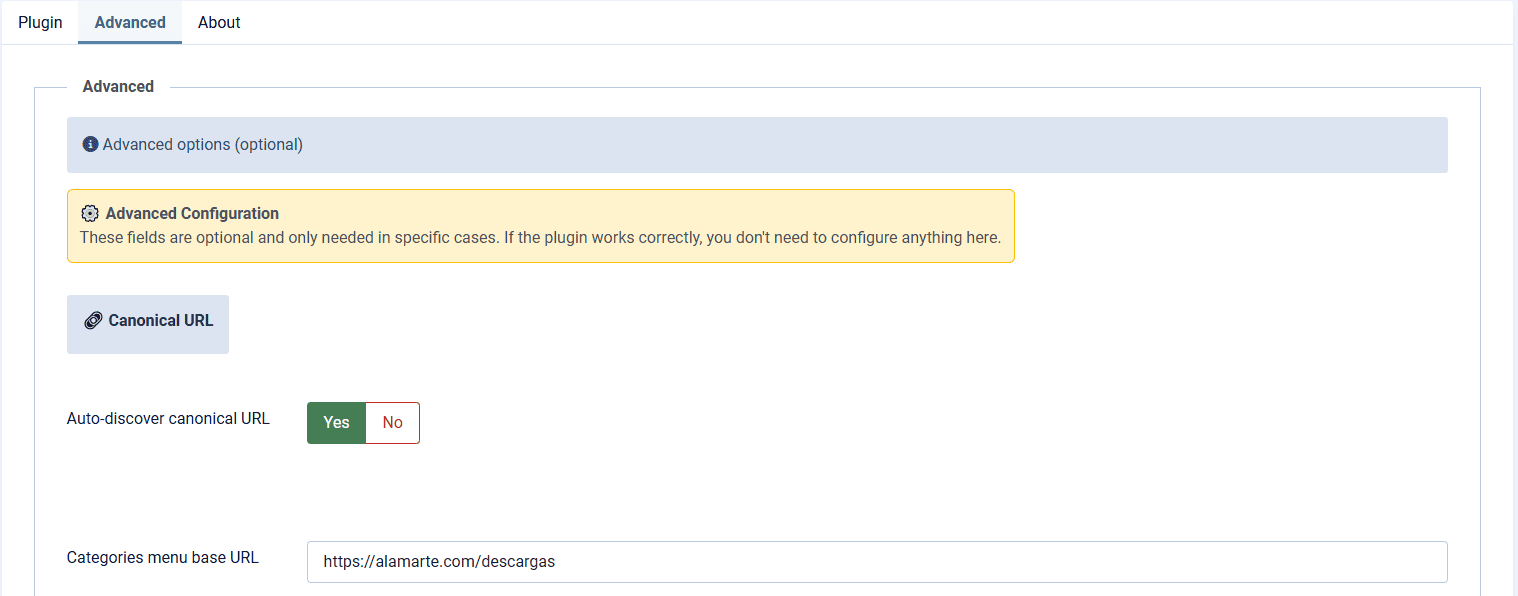Click the info icon beside Advanced options

pyautogui.click(x=90, y=144)
